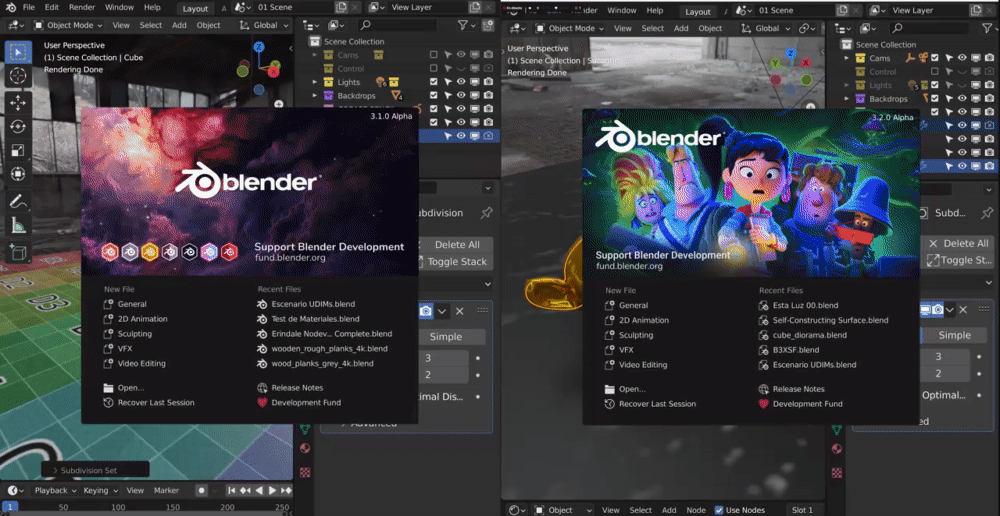Screen dimensions: 1000x516
Task: Click modifier close X in right window
Action: 963,309
